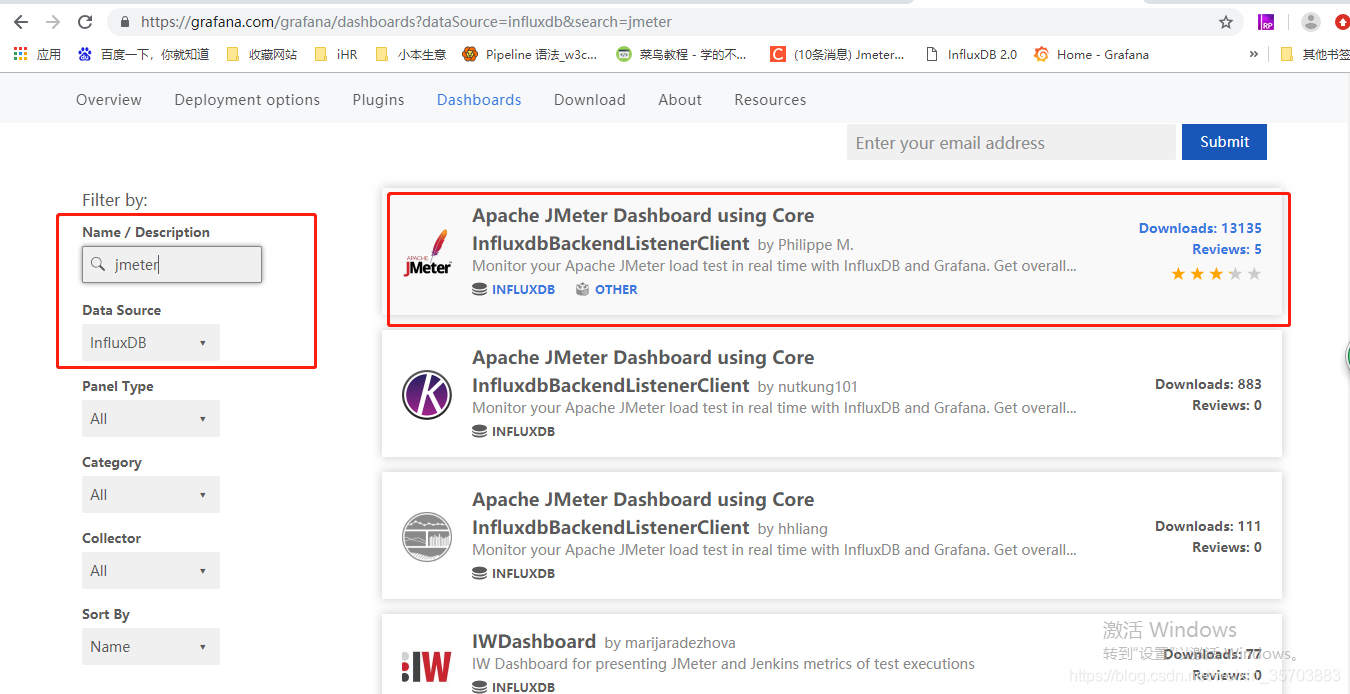The width and height of the screenshot is (1350, 694).
Task: Open the 小本生意 bookmark folder
Action: [x=411, y=54]
